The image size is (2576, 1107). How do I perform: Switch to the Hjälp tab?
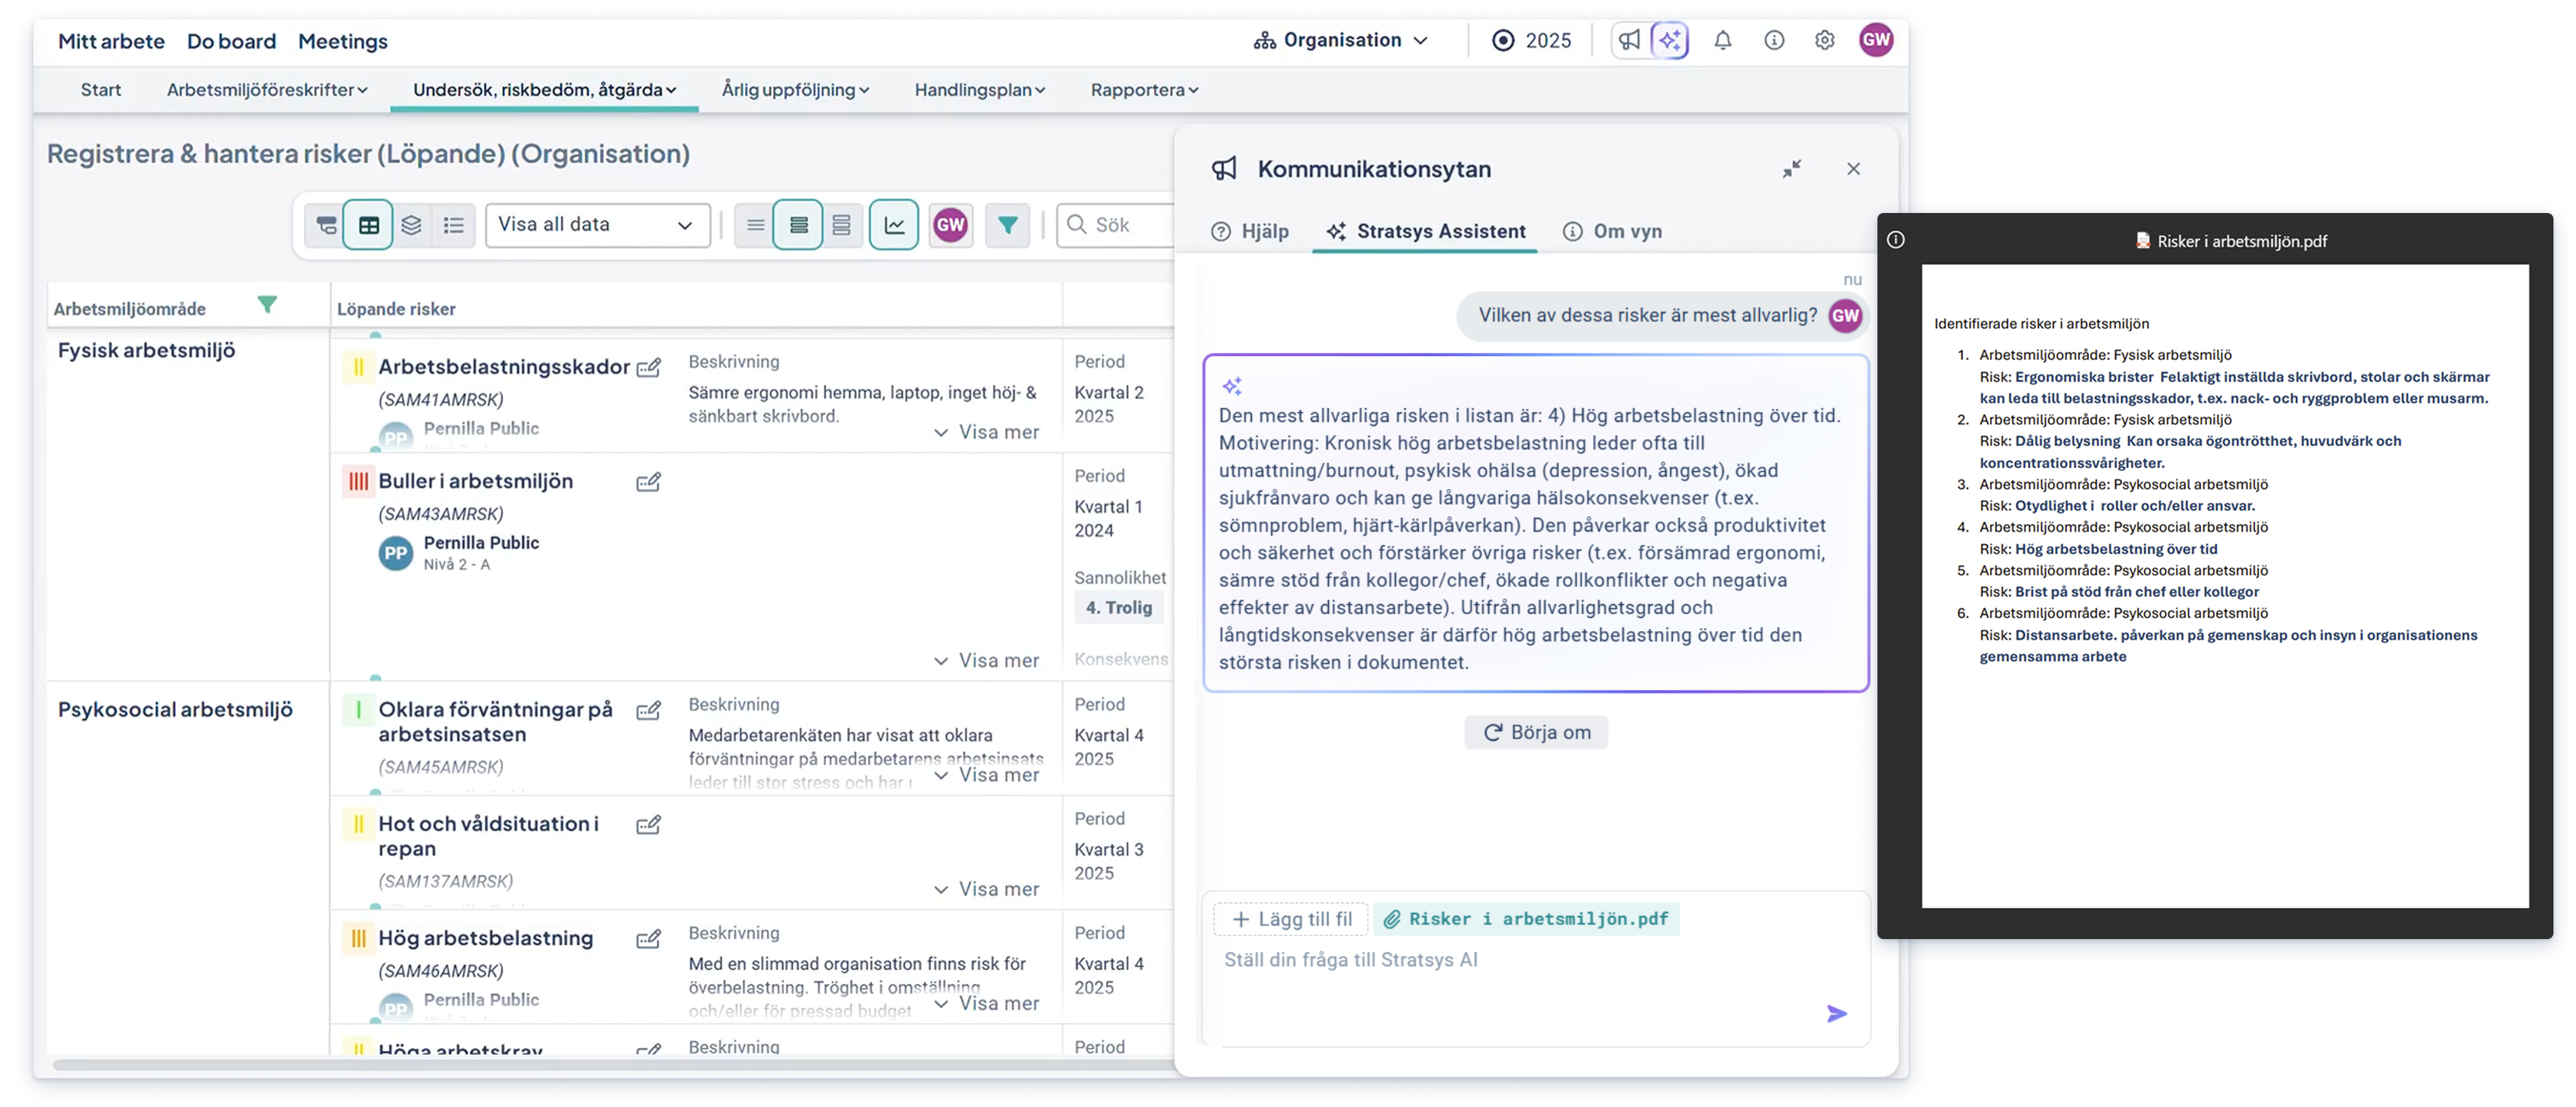point(1250,232)
